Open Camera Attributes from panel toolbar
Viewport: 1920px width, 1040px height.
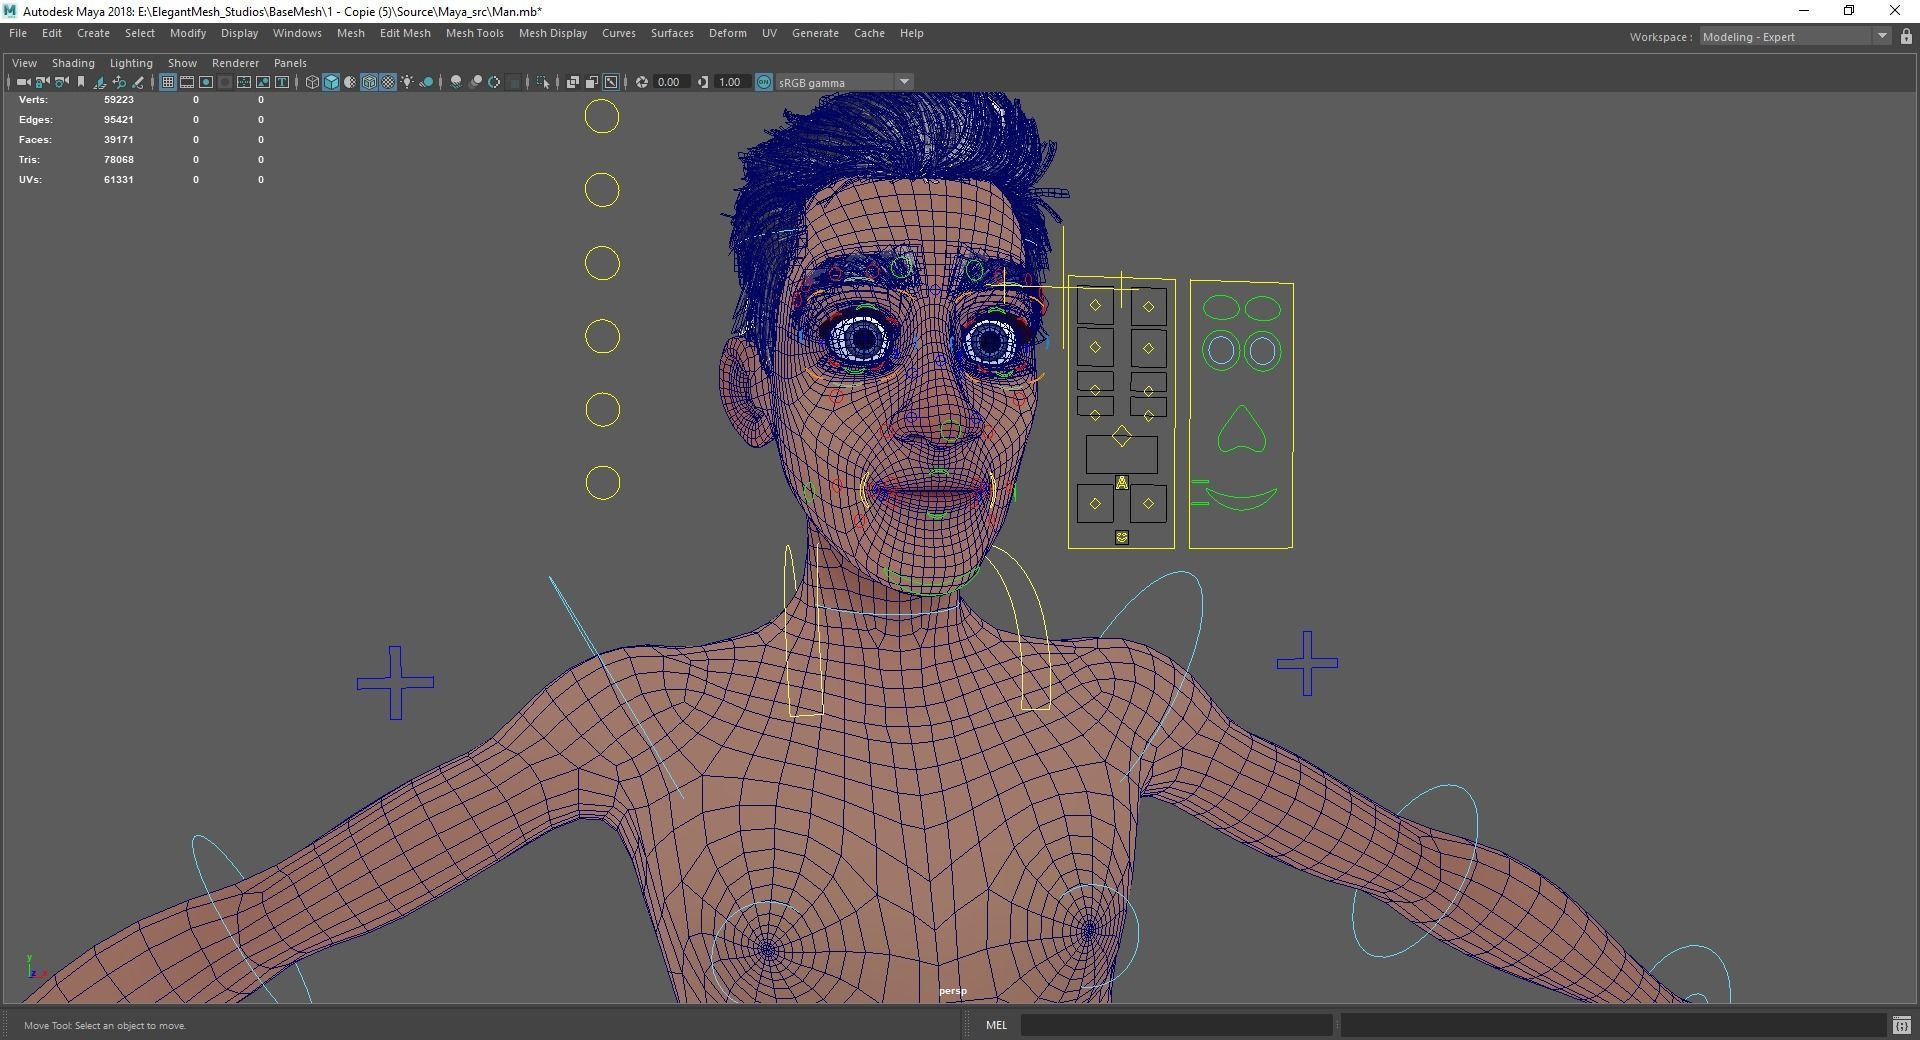click(61, 82)
